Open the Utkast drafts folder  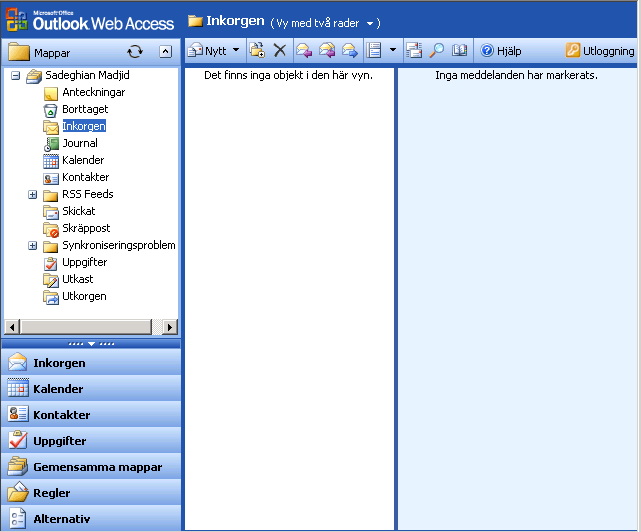click(78, 279)
